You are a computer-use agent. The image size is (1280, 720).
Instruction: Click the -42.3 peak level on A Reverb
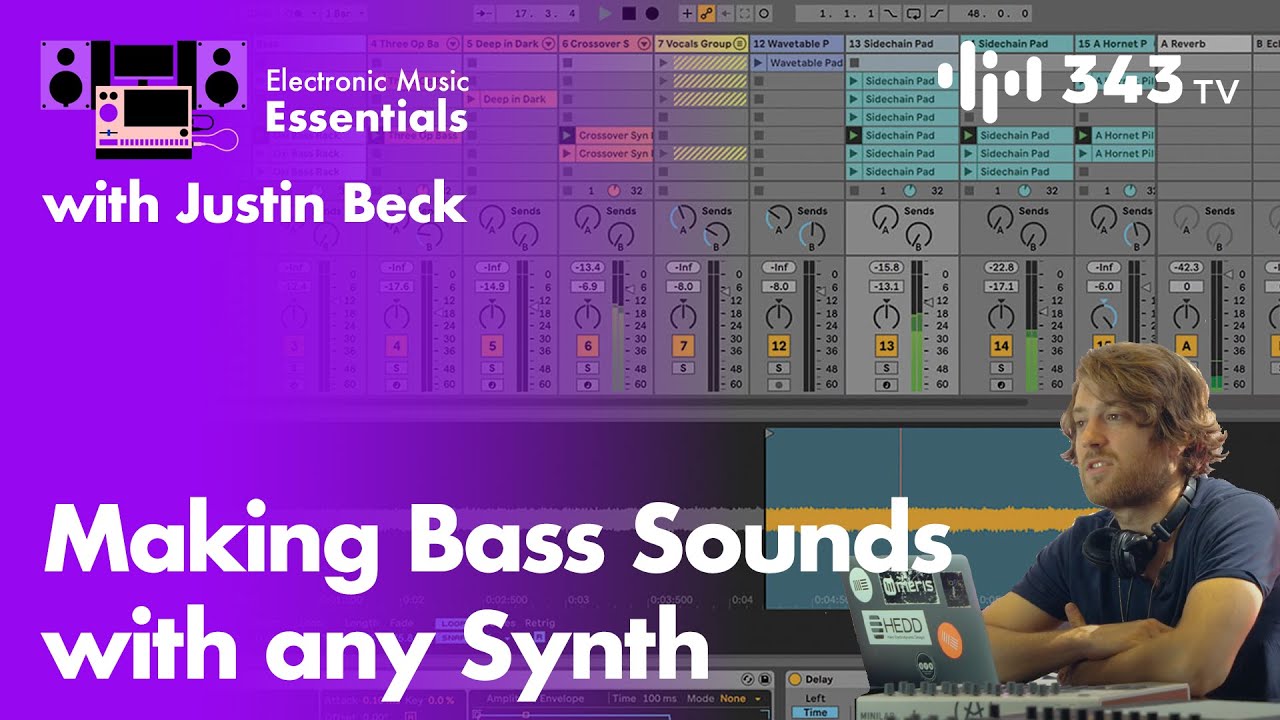(1186, 268)
